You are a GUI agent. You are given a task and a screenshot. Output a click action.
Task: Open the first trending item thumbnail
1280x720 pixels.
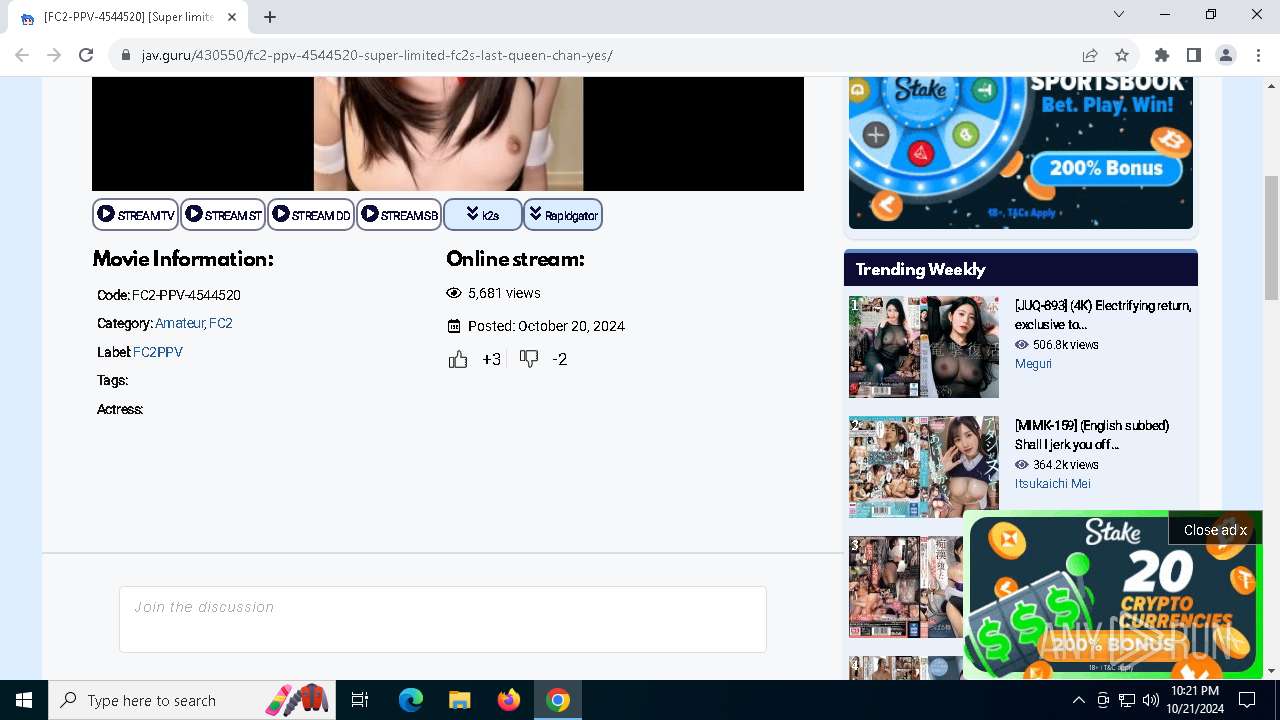(924, 347)
